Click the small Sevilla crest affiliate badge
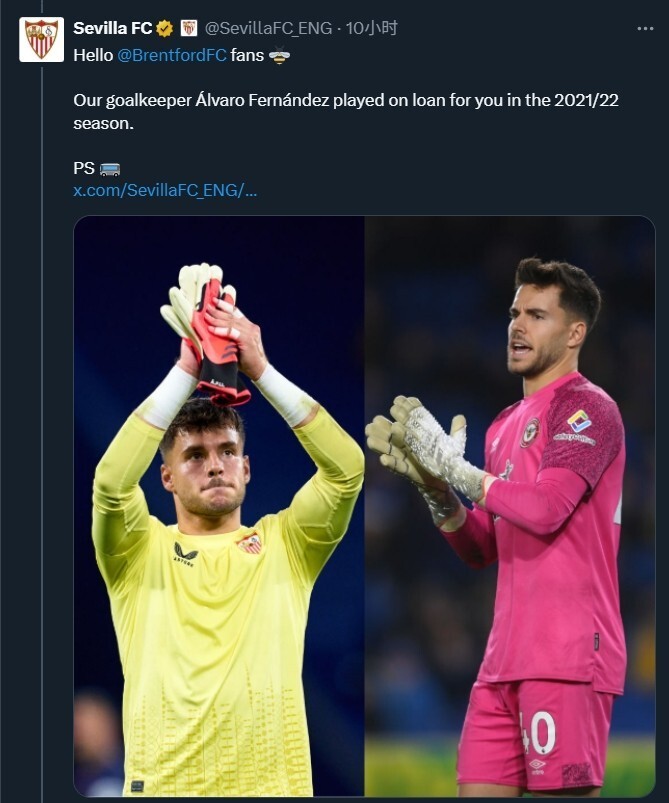Image resolution: width=669 pixels, height=803 pixels. (x=188, y=28)
